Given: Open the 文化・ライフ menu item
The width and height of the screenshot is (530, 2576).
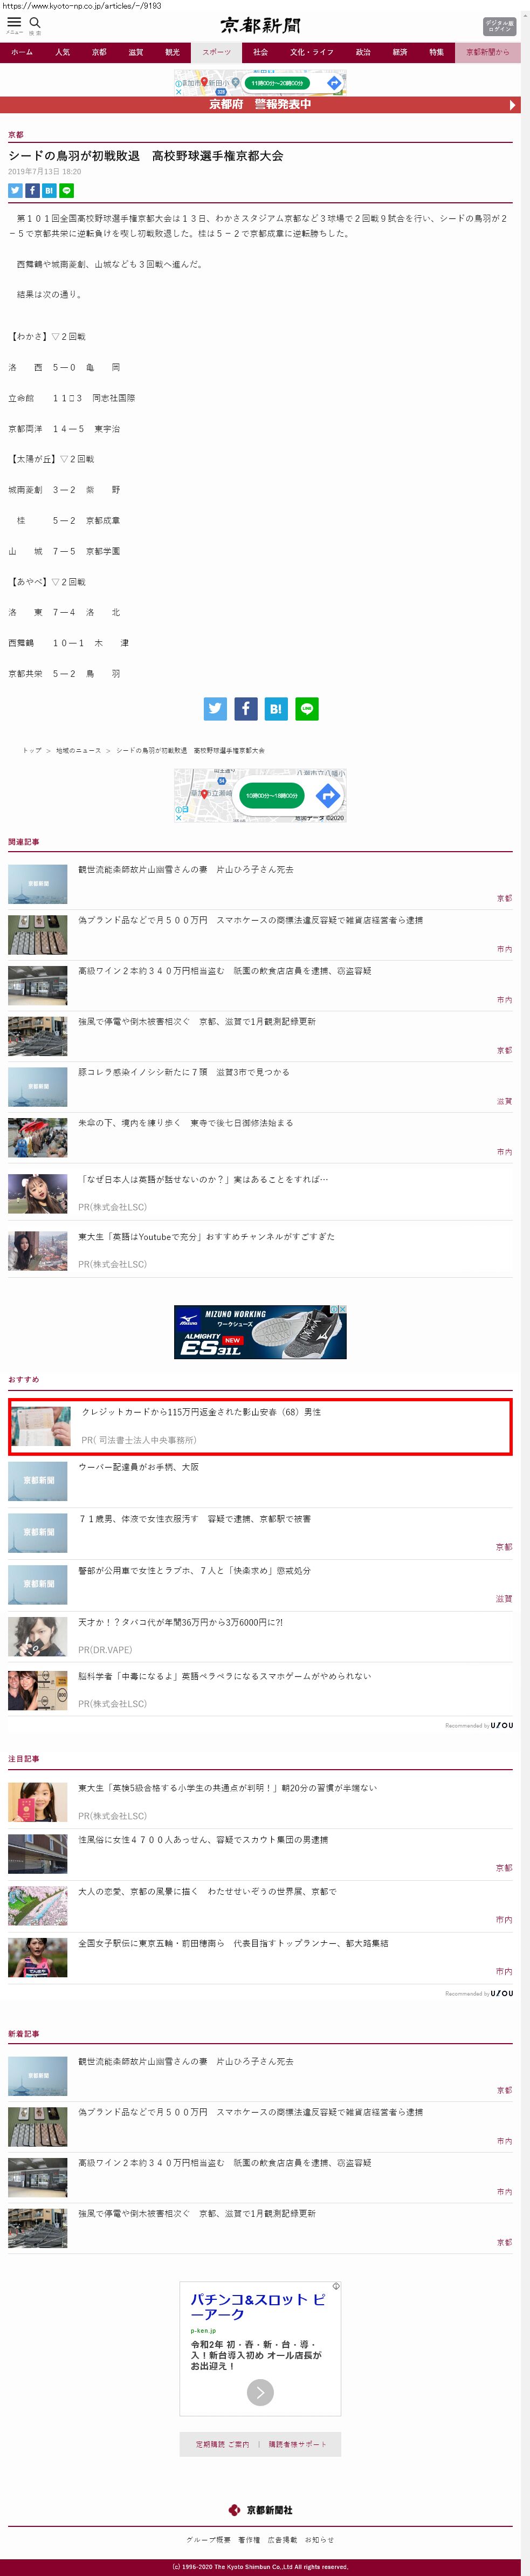Looking at the screenshot, I should point(312,52).
